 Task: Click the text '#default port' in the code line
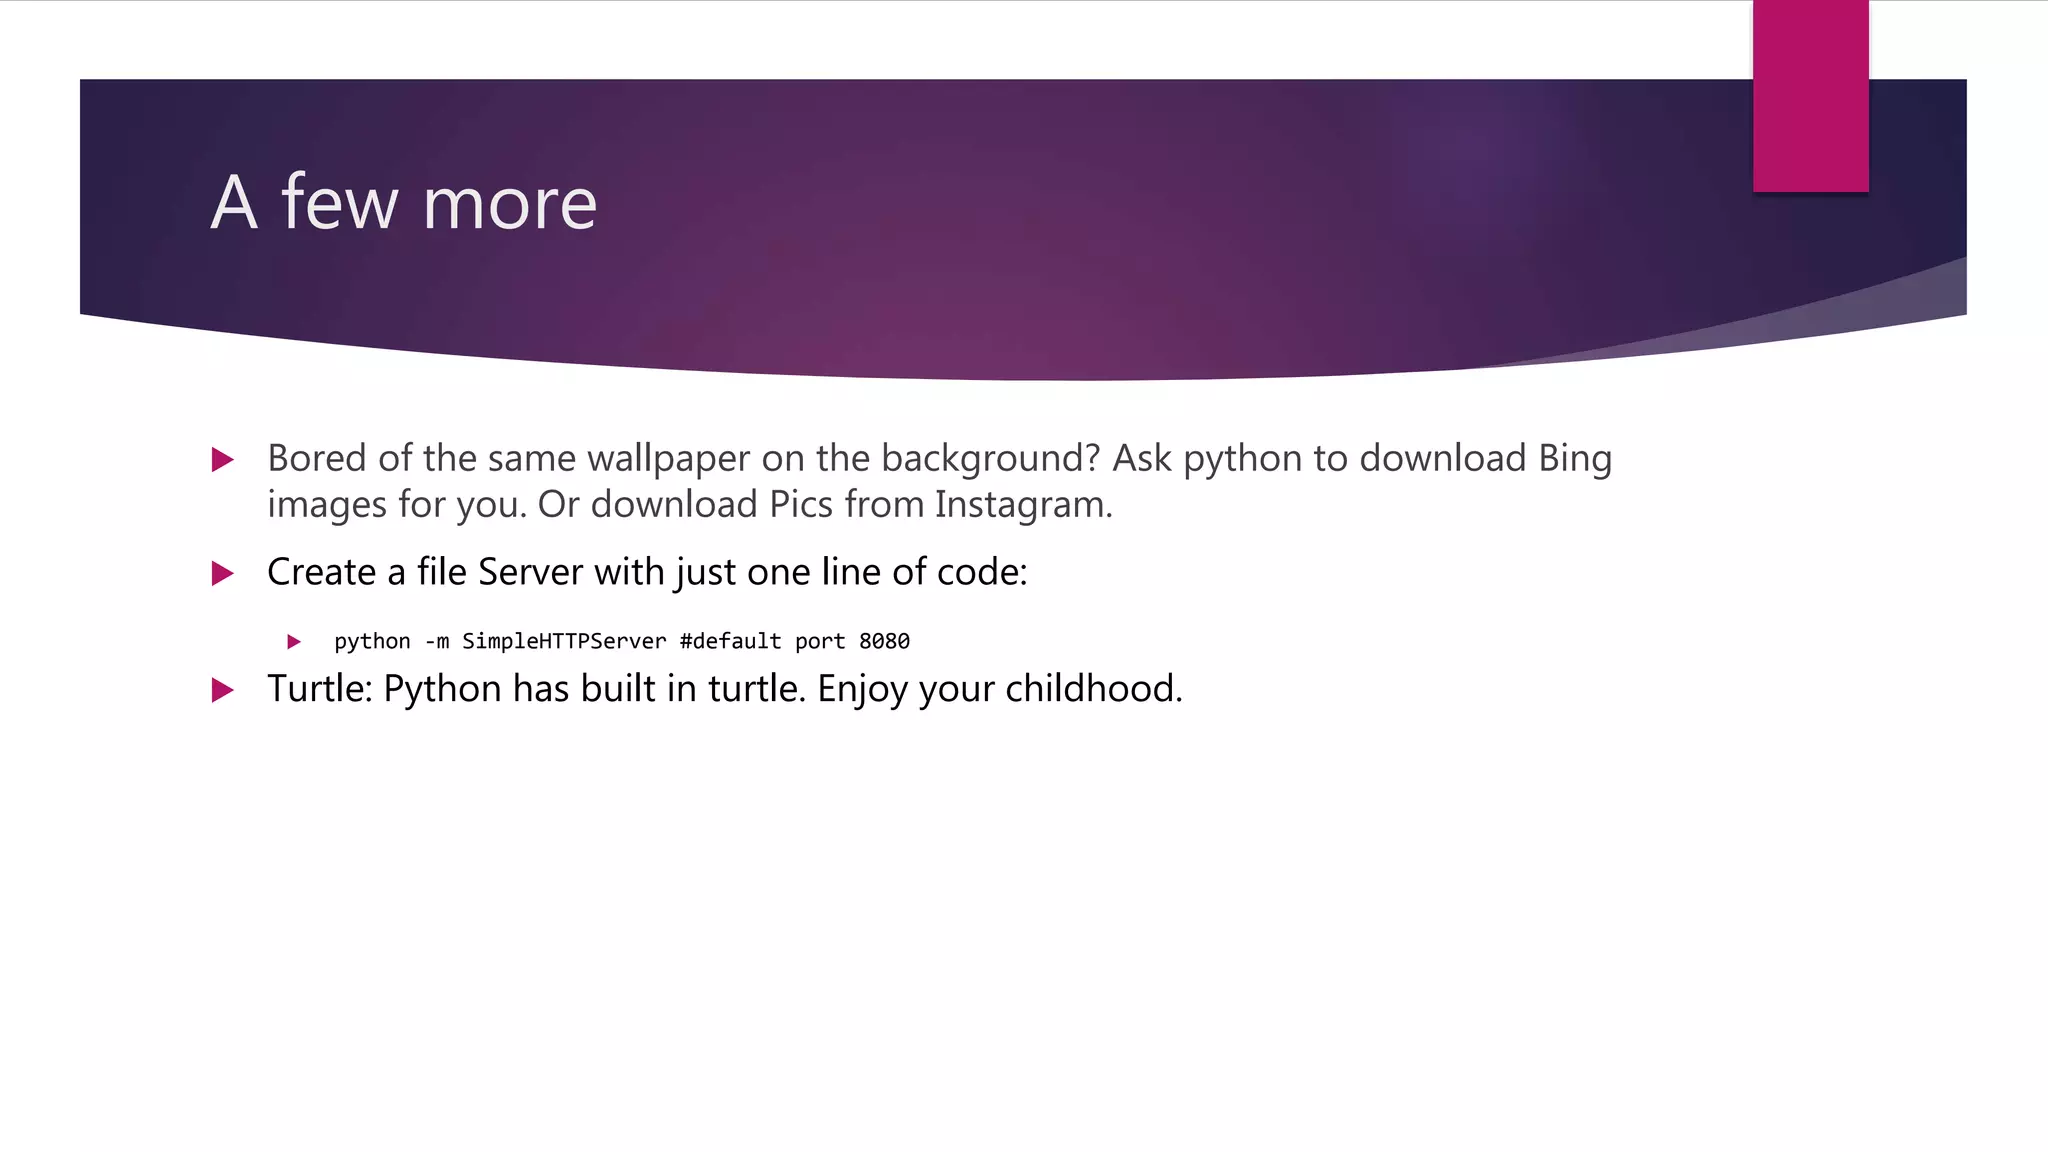pos(762,641)
